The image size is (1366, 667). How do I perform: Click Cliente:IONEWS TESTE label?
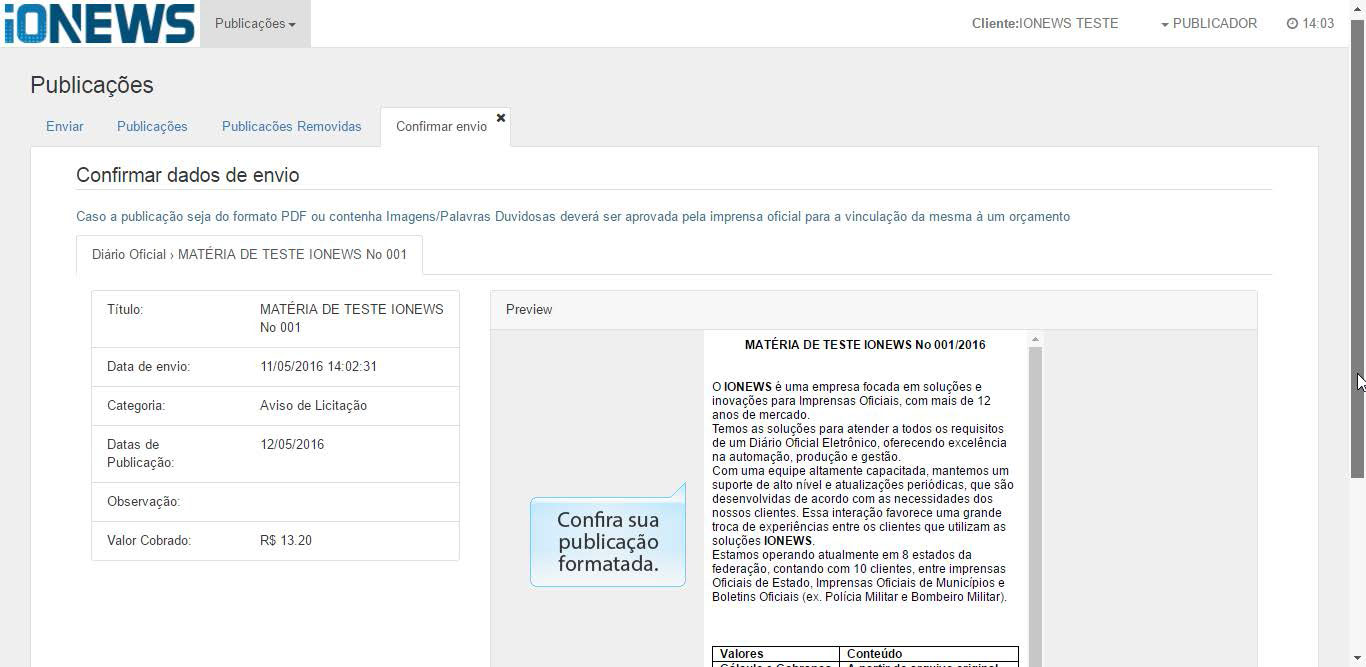tap(1045, 23)
